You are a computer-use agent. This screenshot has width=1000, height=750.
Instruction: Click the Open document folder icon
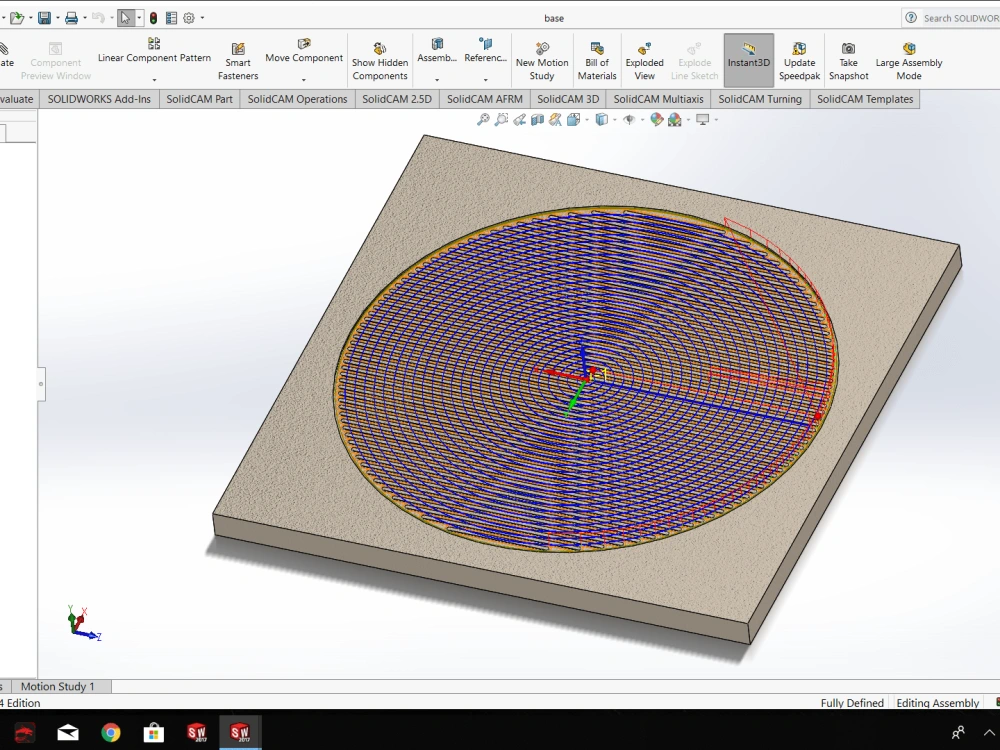[17, 18]
